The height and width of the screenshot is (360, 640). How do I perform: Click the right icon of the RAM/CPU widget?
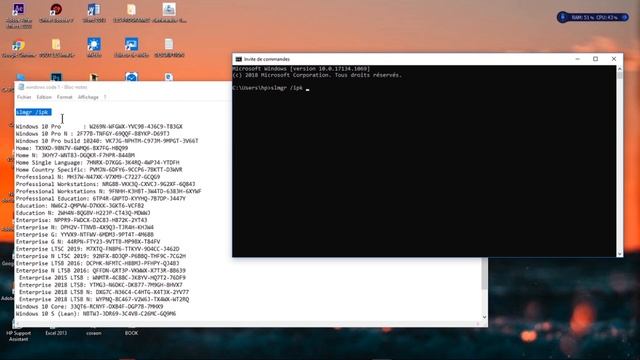[x=624, y=18]
